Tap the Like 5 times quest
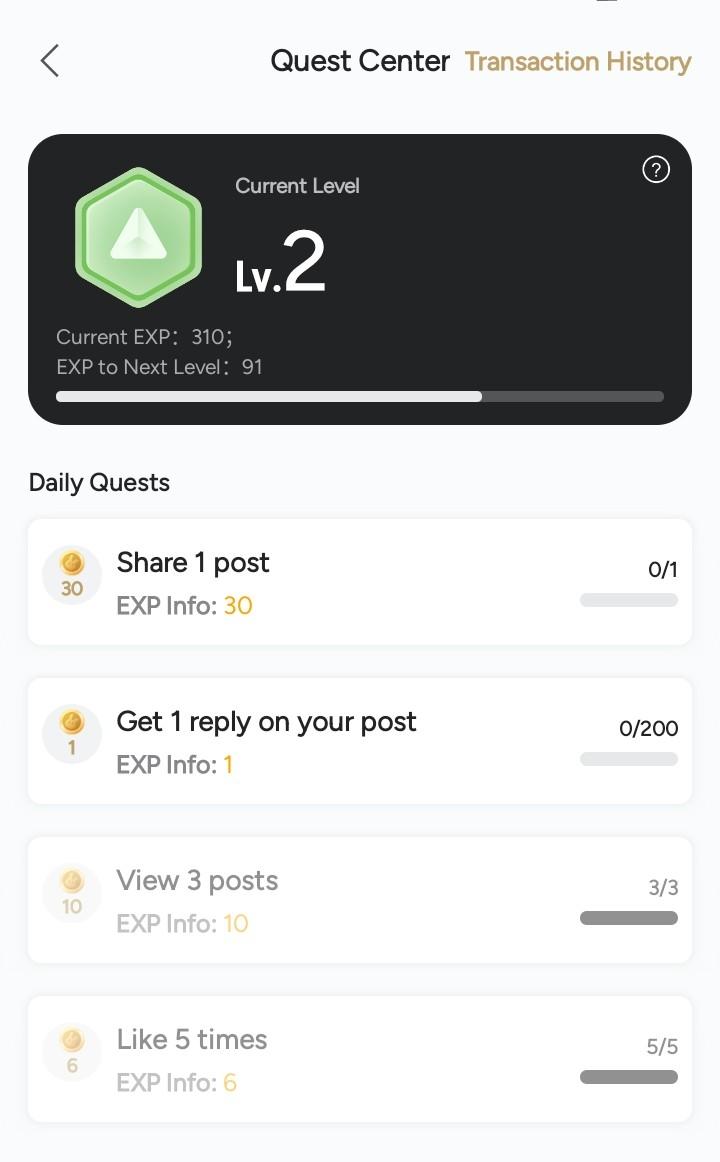This screenshot has width=720, height=1162. point(192,1040)
